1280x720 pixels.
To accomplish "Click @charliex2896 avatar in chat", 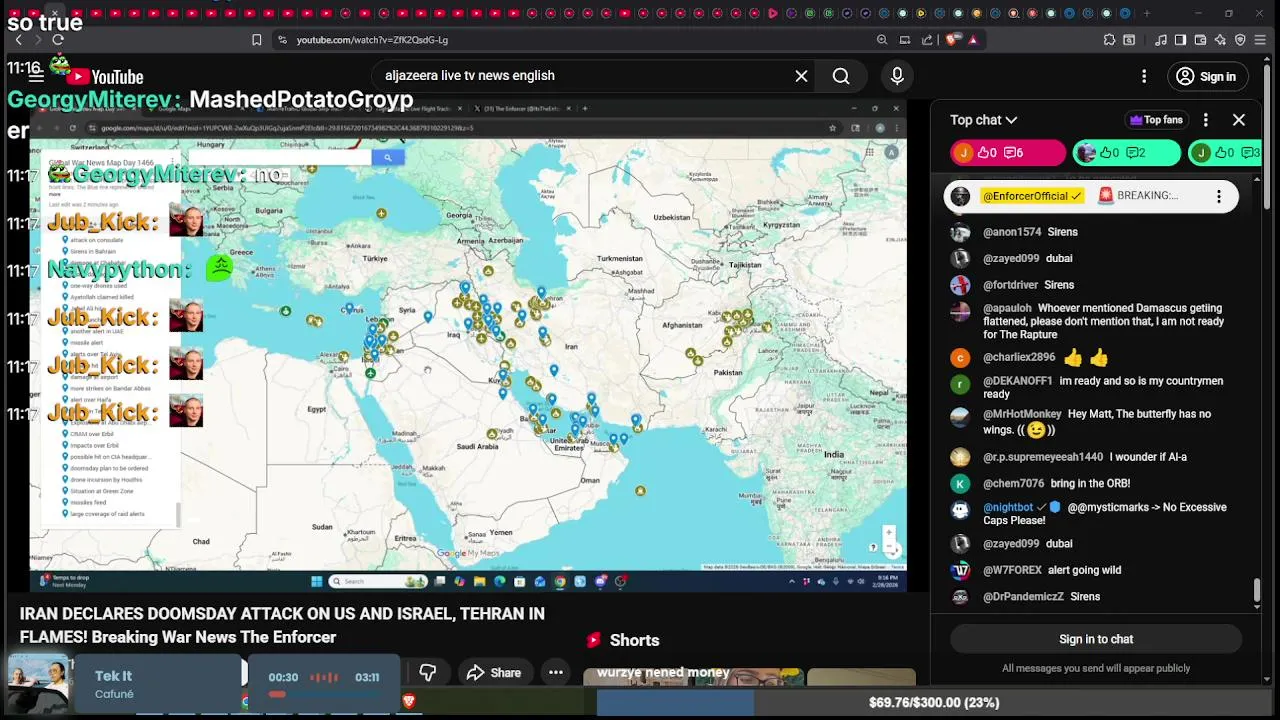I will click(960, 357).
